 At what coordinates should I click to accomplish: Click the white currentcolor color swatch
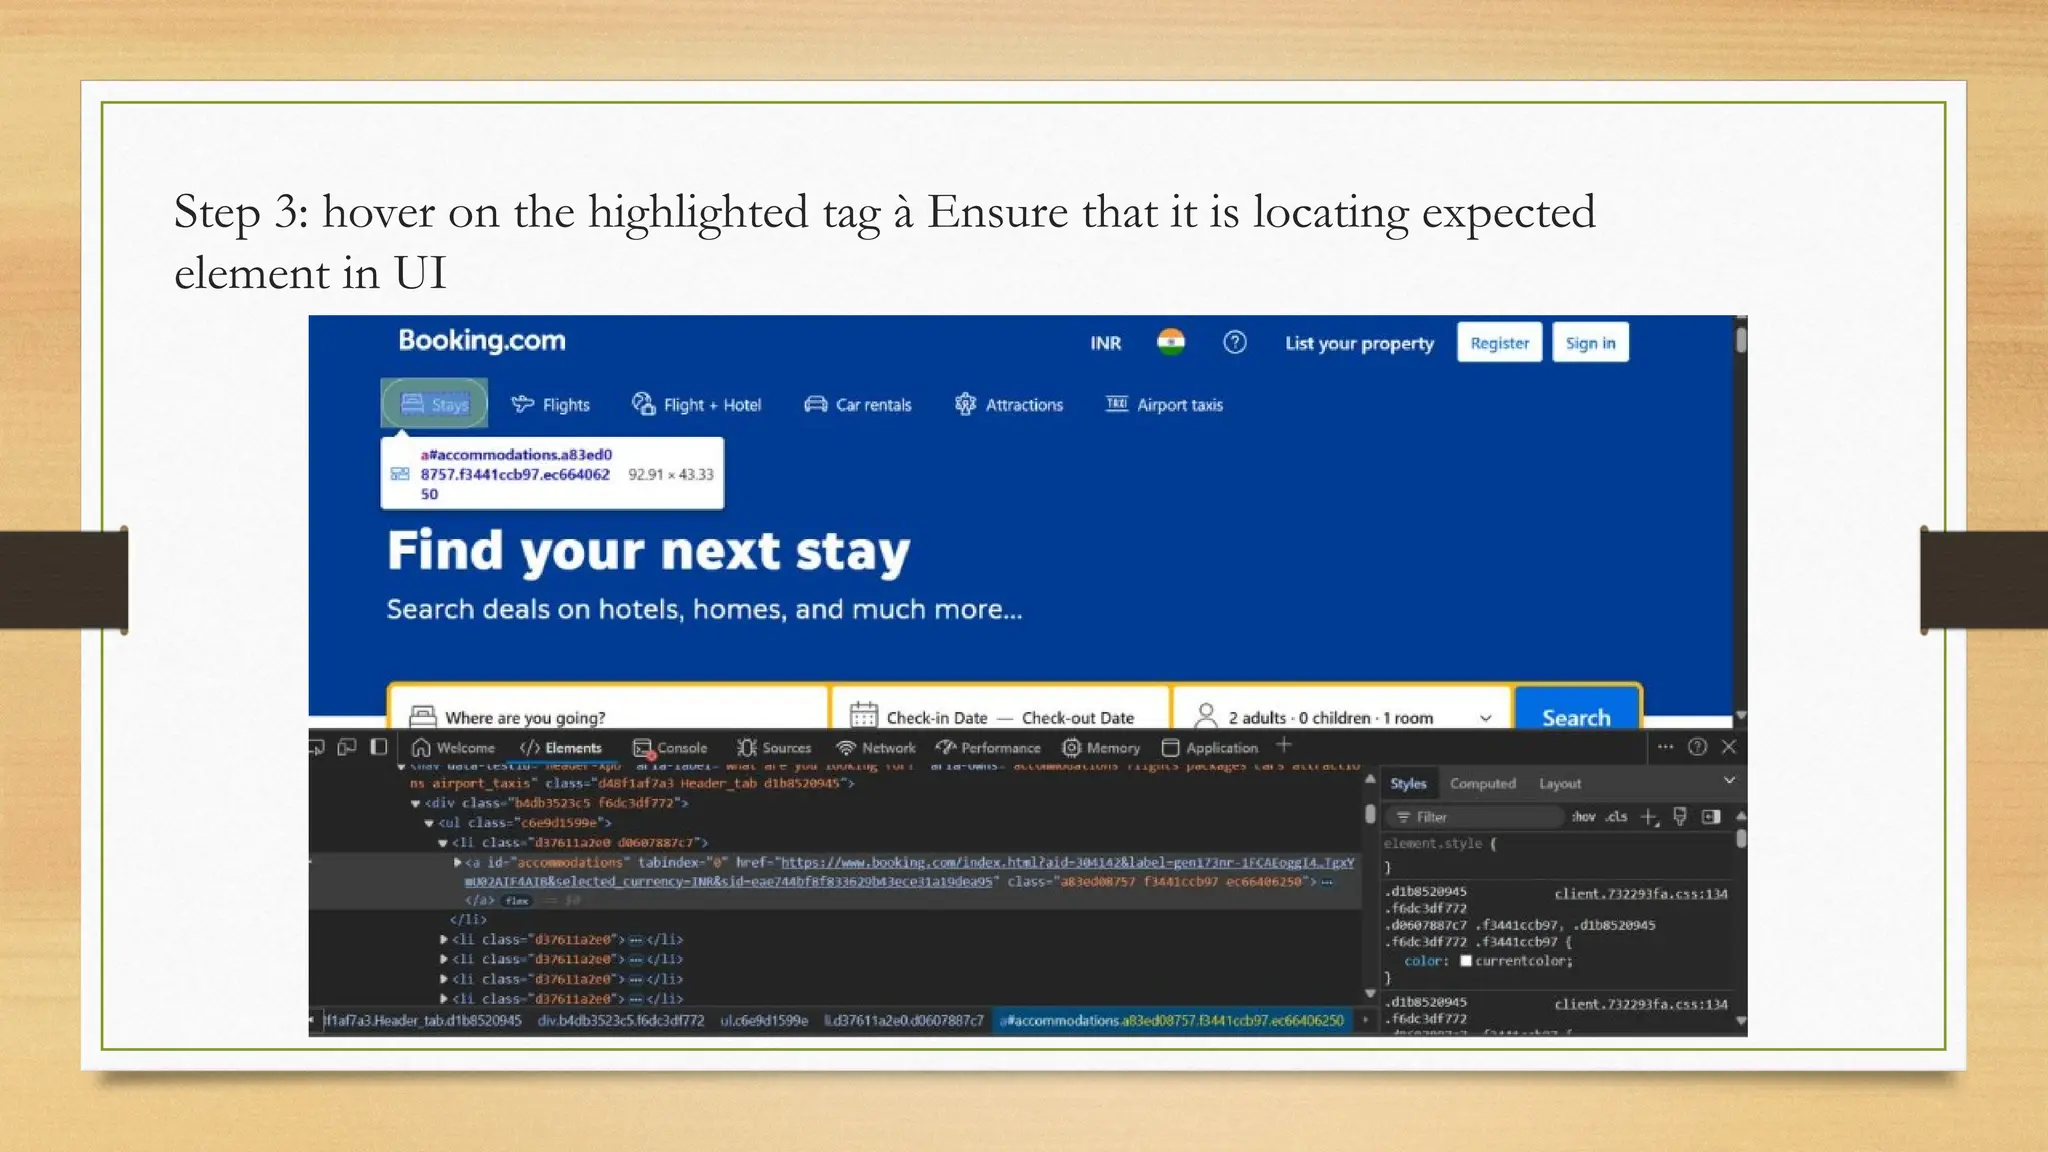click(1466, 961)
